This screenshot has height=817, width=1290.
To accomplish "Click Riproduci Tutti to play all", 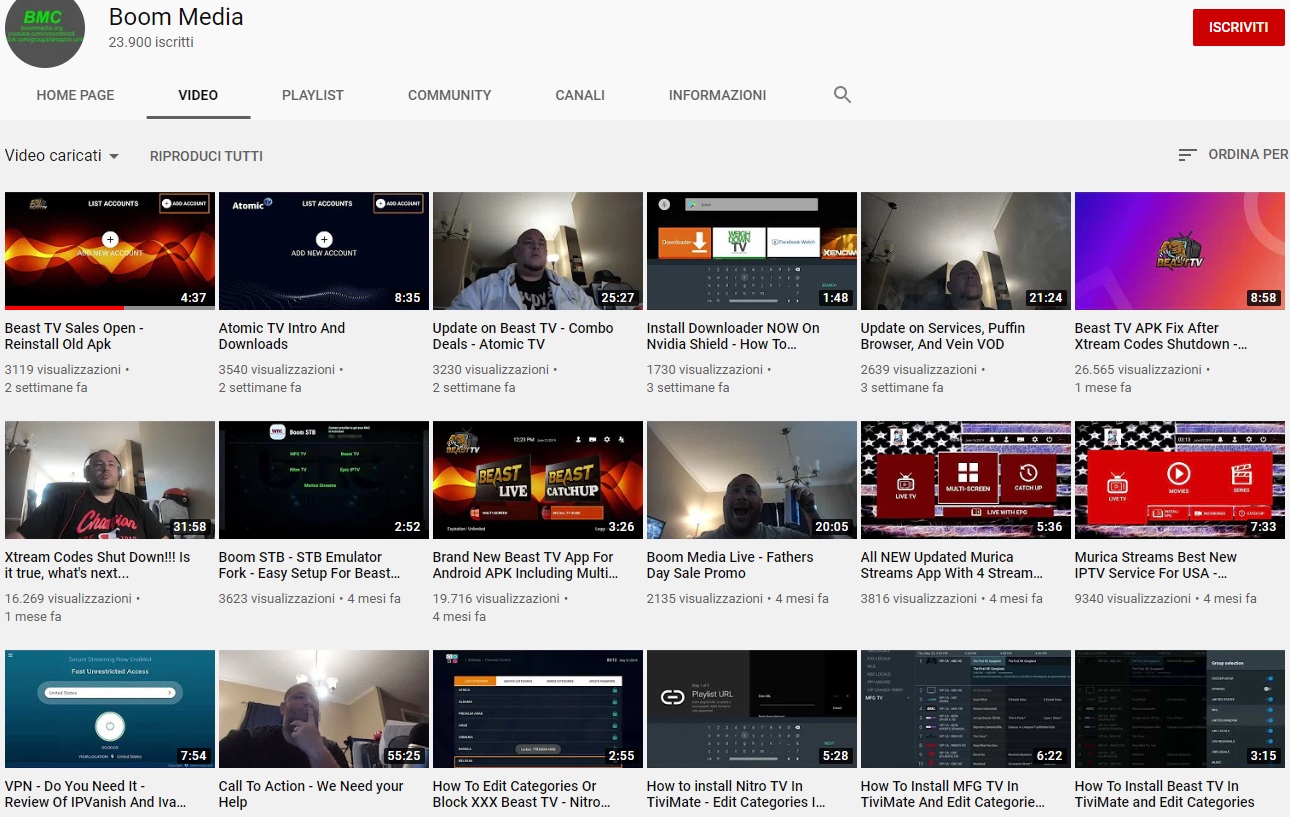I will pyautogui.click(x=206, y=156).
